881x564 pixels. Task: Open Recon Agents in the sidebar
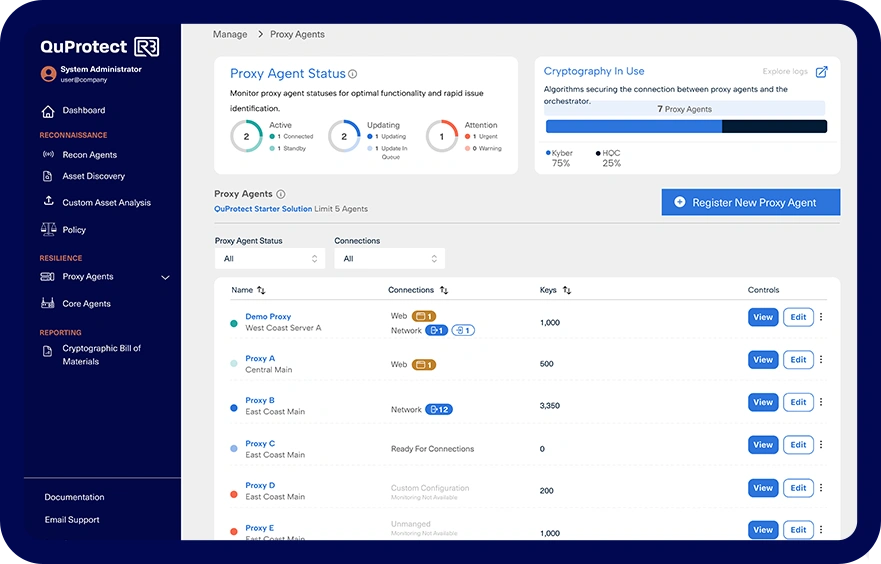coord(89,155)
